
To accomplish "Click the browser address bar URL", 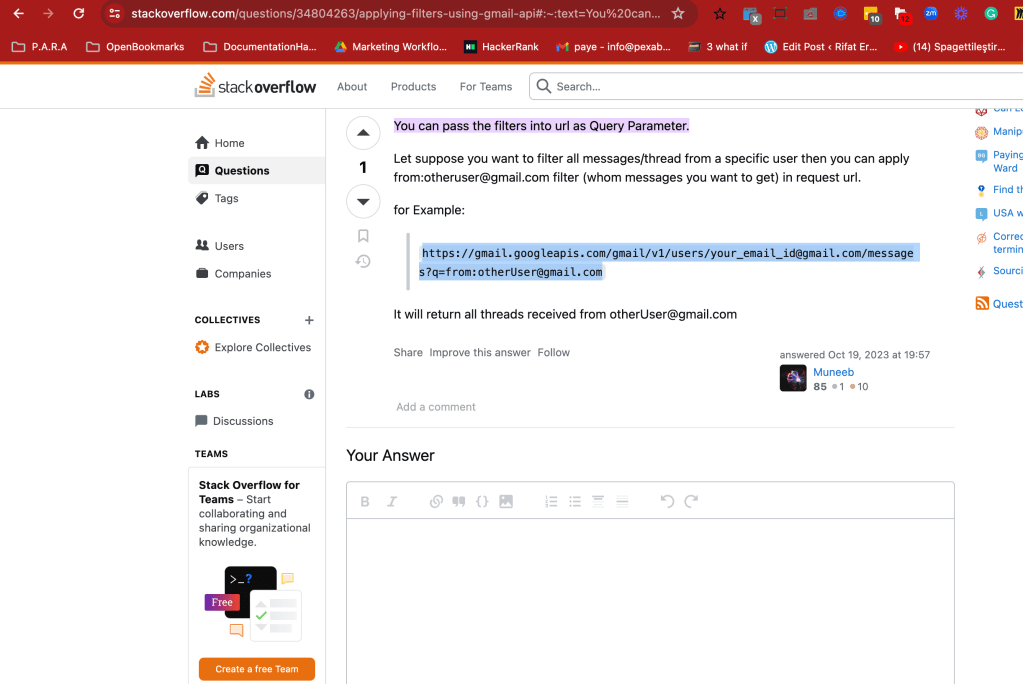I will [x=395, y=13].
